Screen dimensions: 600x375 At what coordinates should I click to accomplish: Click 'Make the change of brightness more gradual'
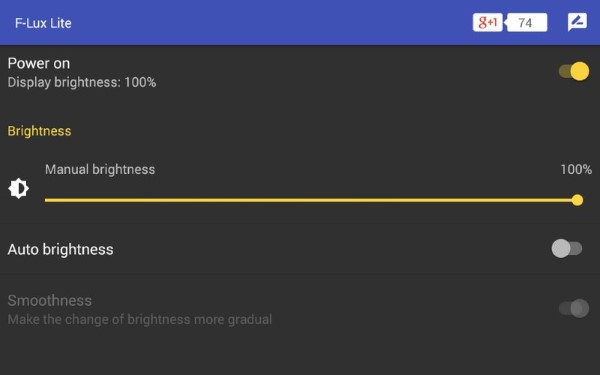140,319
